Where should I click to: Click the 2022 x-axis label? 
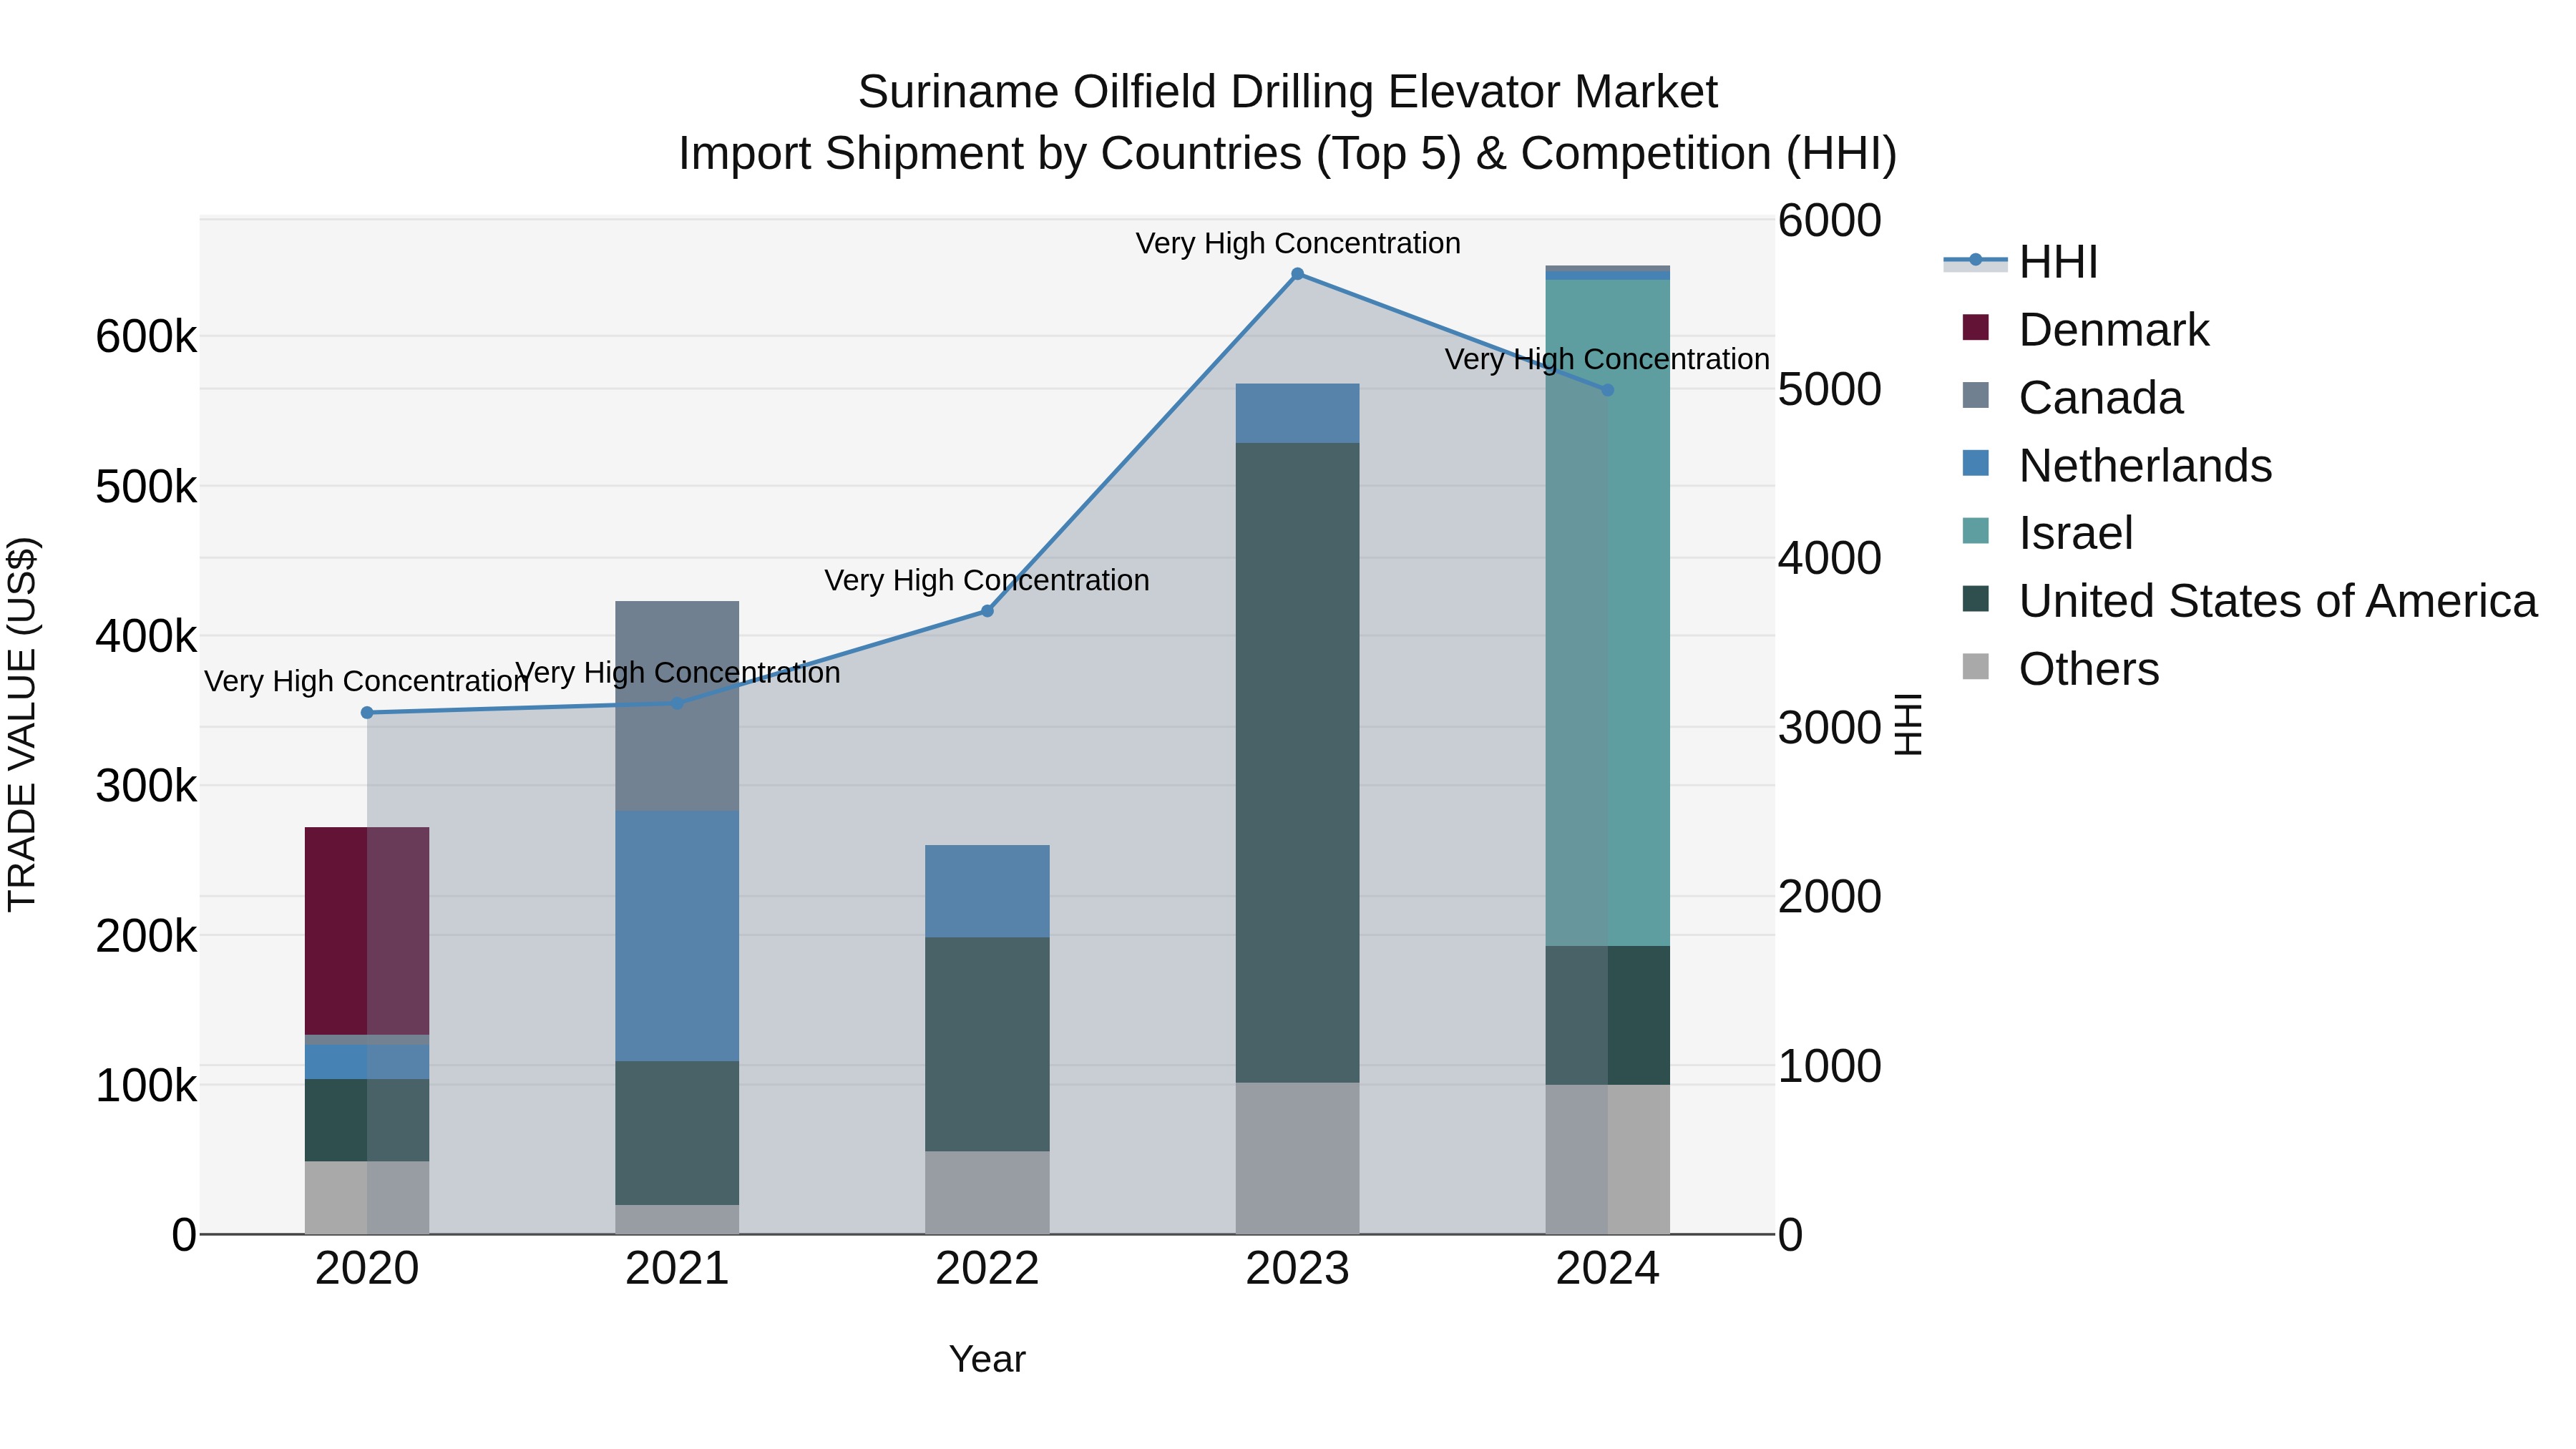(x=987, y=1269)
